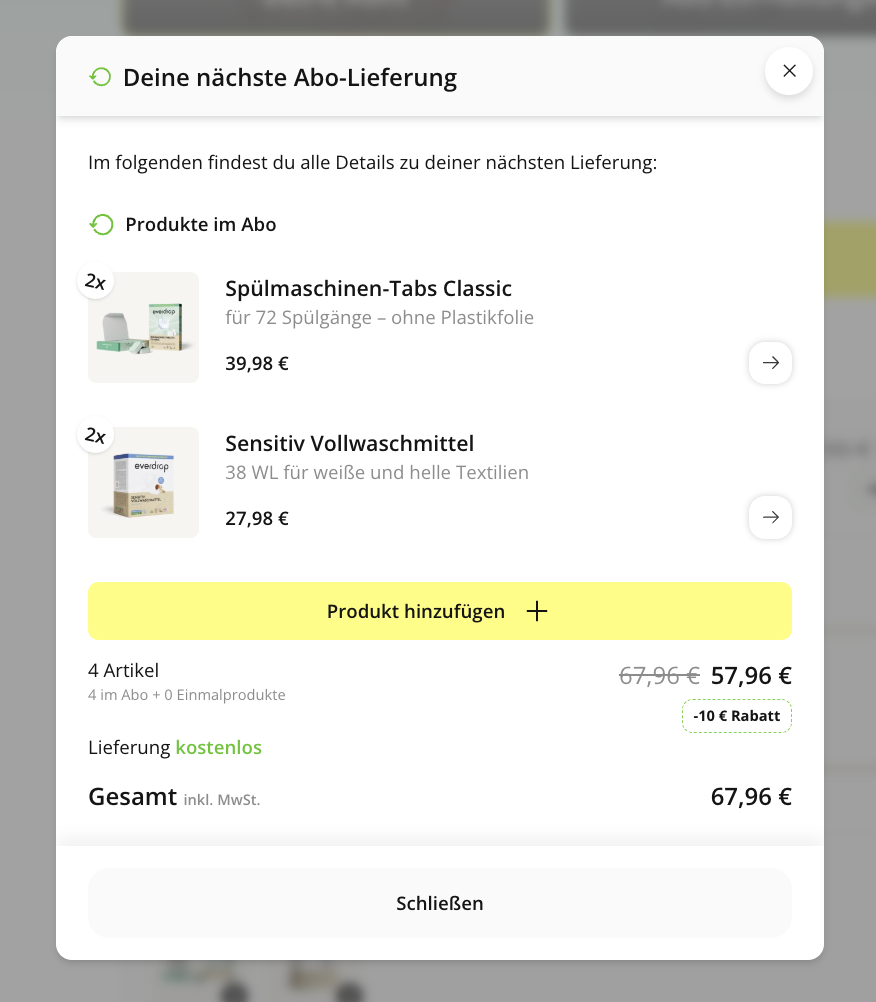This screenshot has height=1002, width=876.
Task: Open the Spülmaschinen-Tabs Classic product title
Action: [x=368, y=289]
